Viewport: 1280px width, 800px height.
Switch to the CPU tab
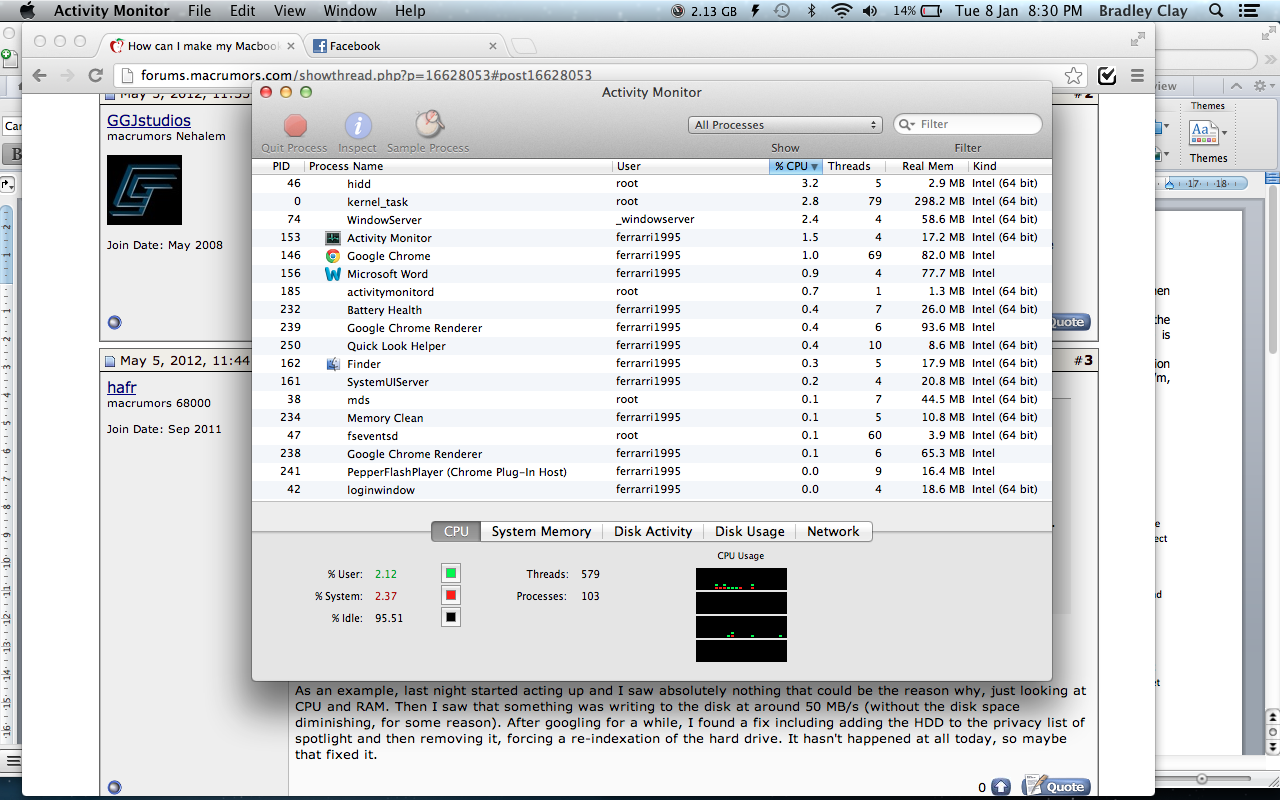pyautogui.click(x=456, y=531)
